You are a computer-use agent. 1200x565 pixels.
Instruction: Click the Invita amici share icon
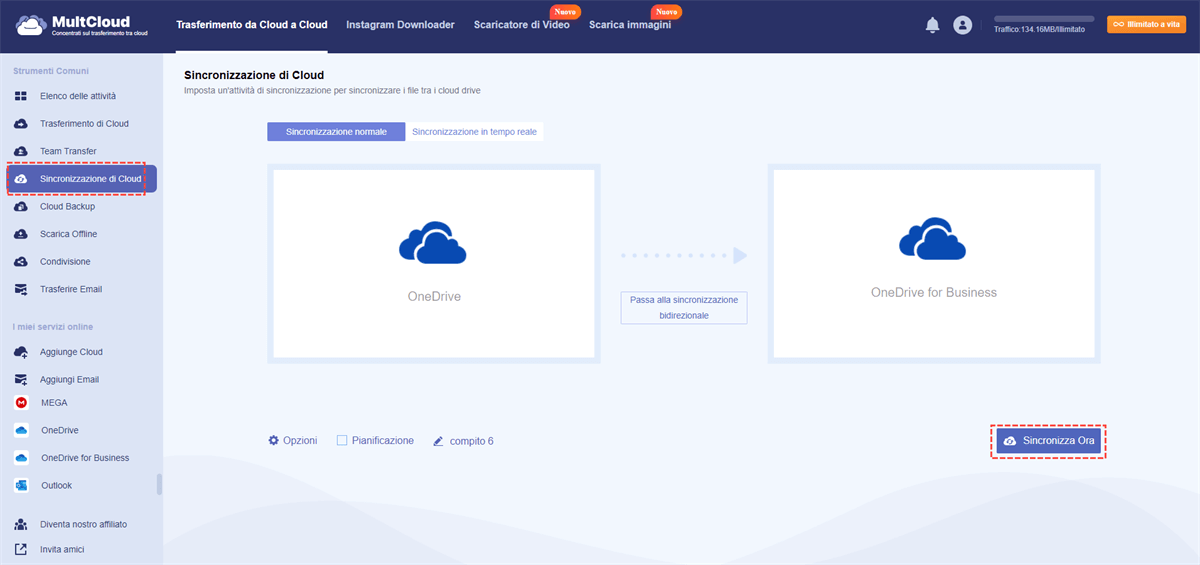pos(21,549)
